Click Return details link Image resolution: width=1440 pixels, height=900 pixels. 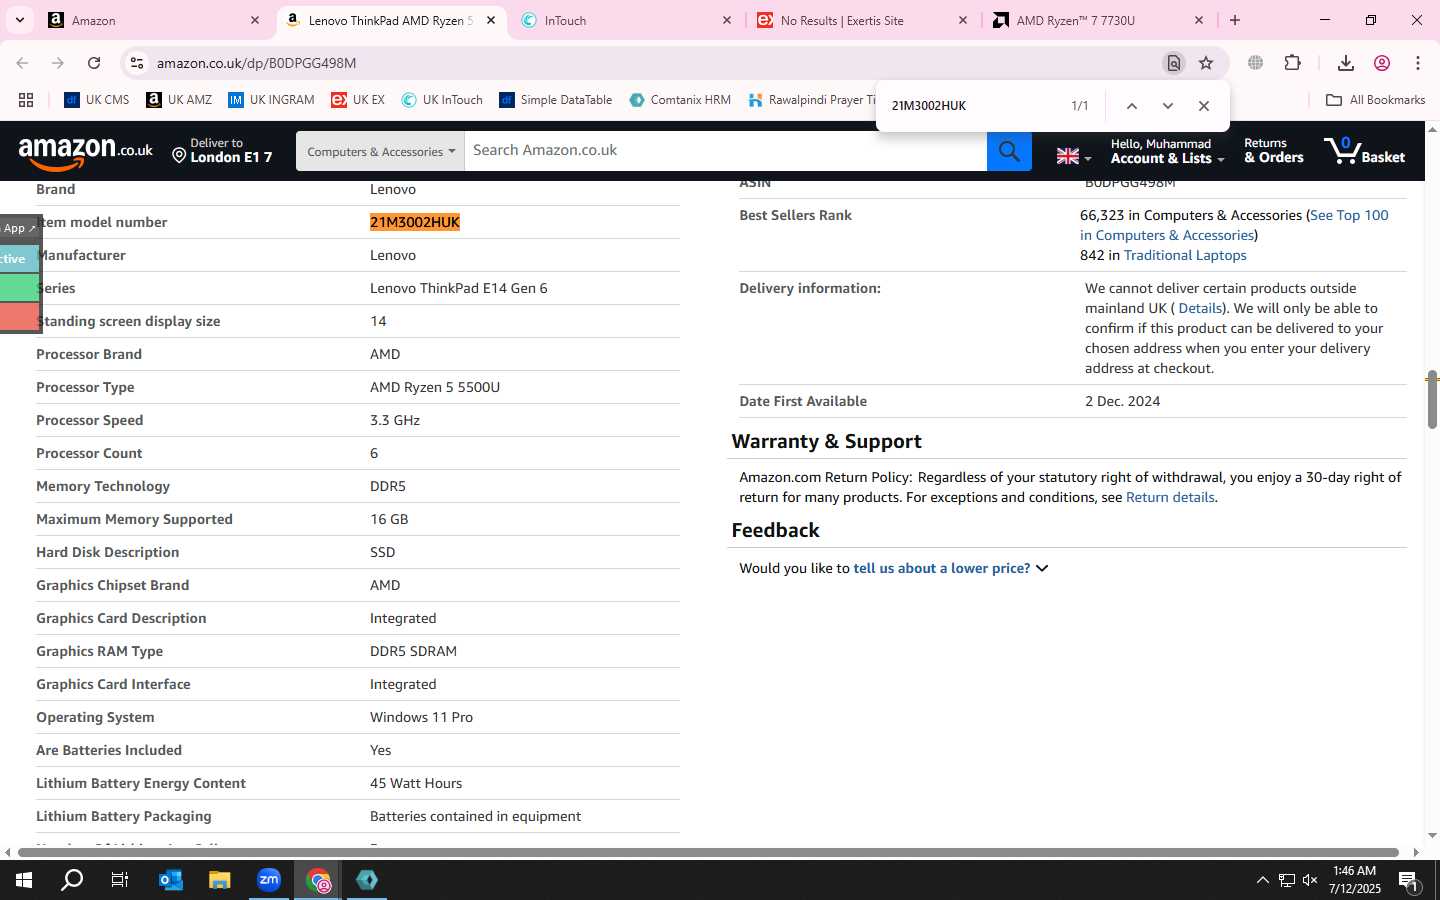[x=1170, y=497]
